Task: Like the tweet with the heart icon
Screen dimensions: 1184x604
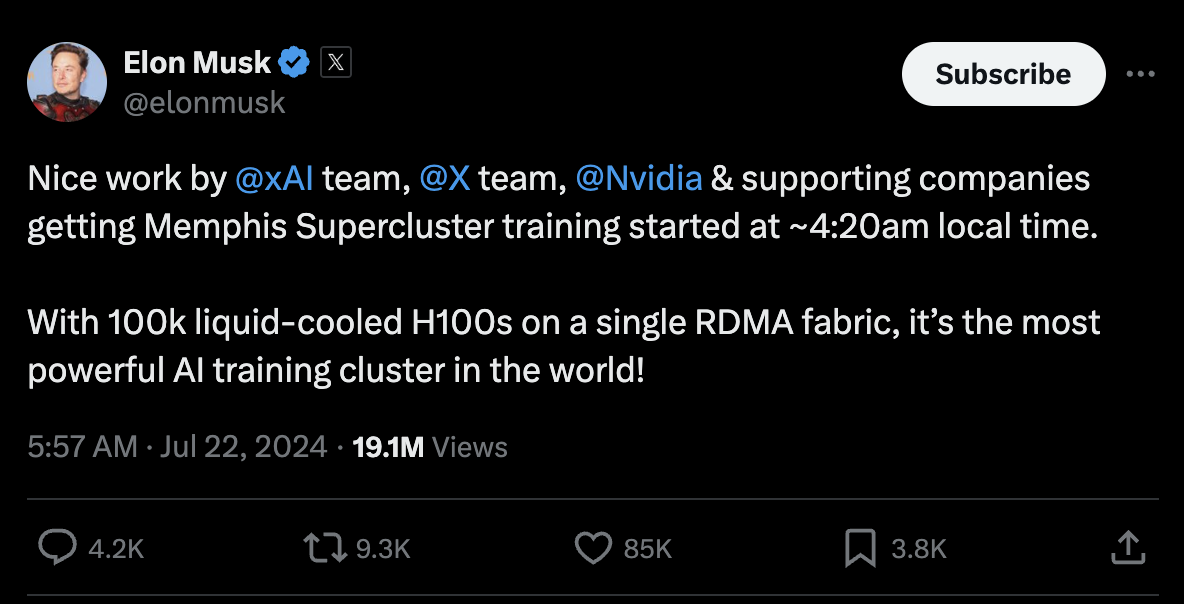Action: [x=593, y=547]
